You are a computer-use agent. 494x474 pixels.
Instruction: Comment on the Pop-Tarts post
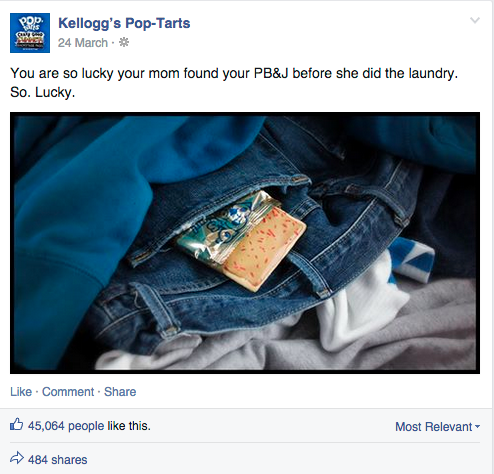(x=68, y=392)
